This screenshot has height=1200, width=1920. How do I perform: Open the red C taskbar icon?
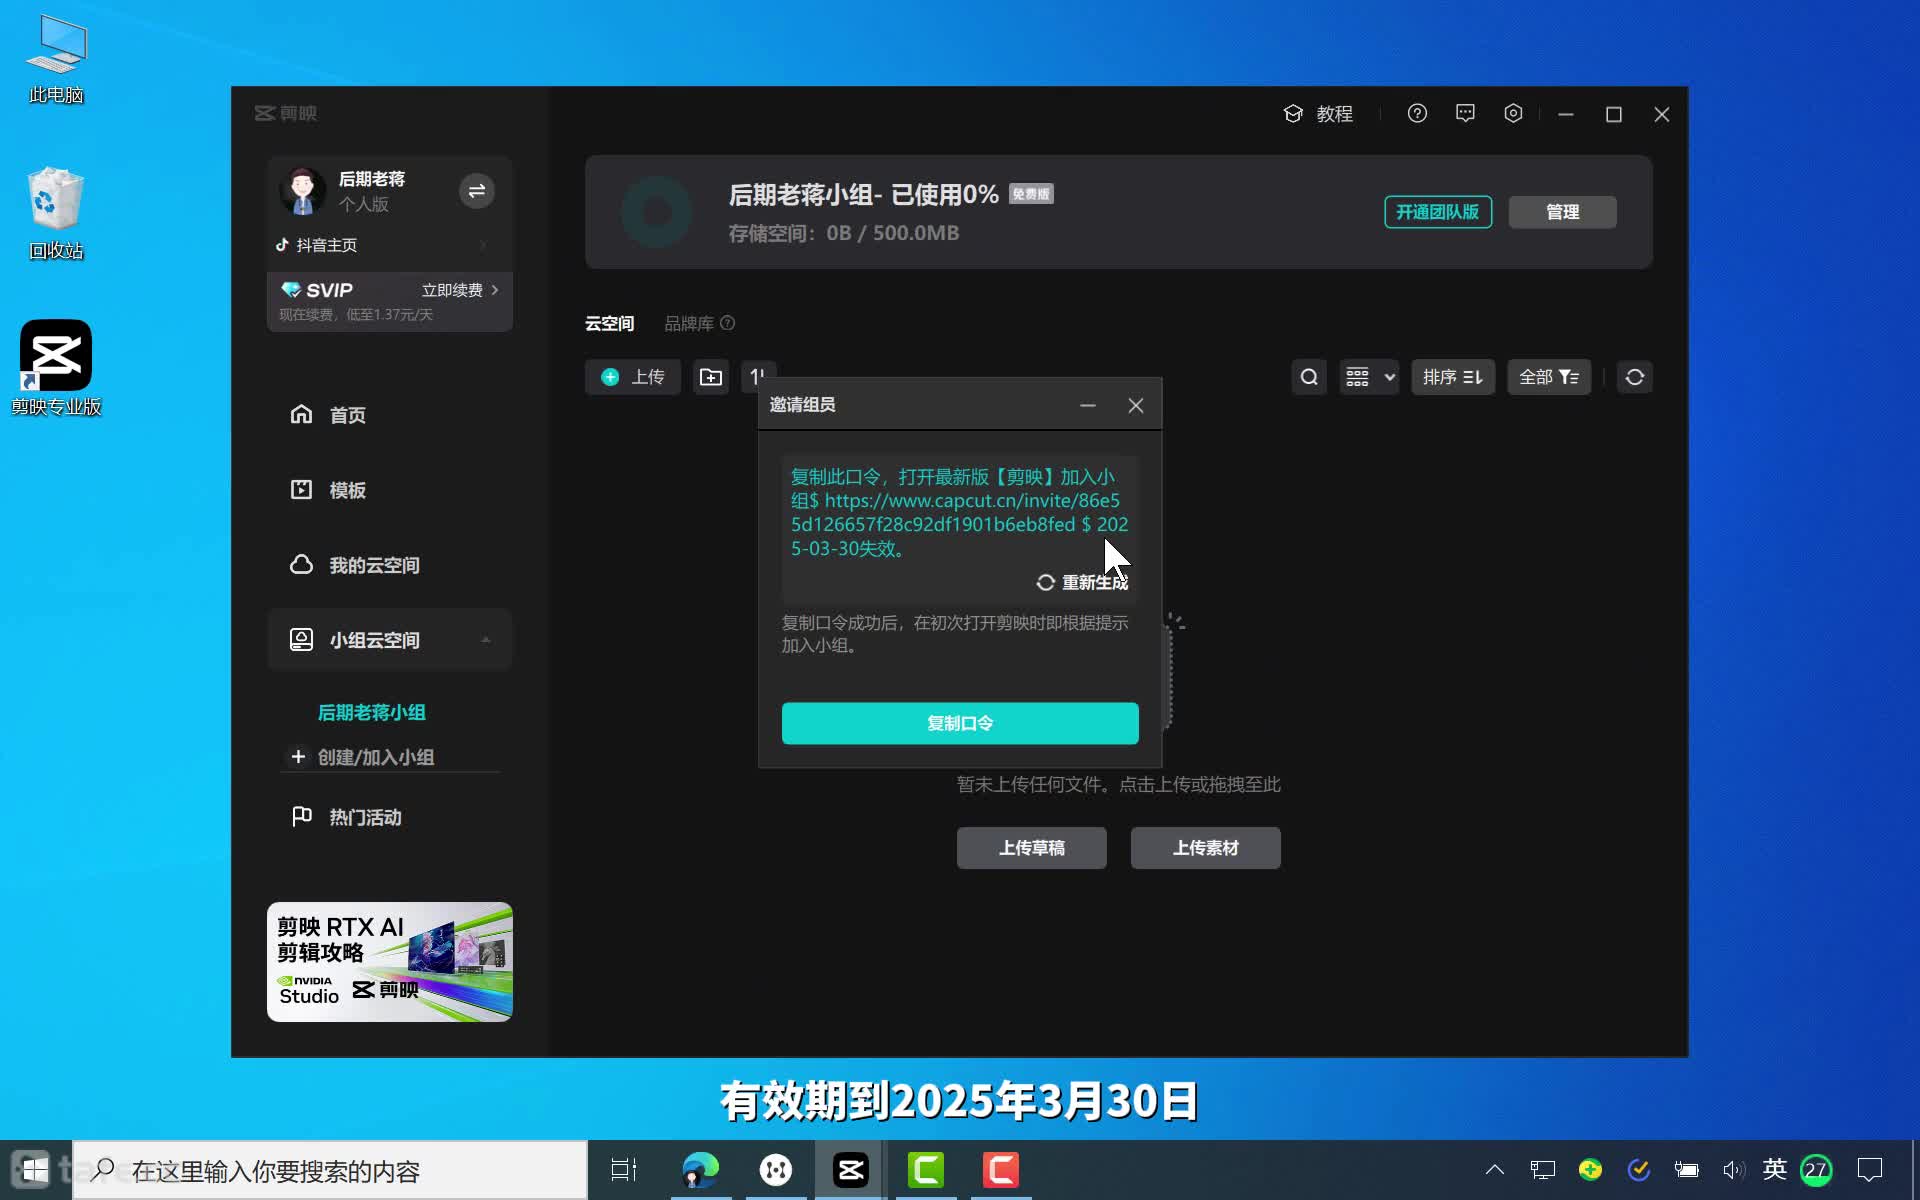(1001, 1170)
